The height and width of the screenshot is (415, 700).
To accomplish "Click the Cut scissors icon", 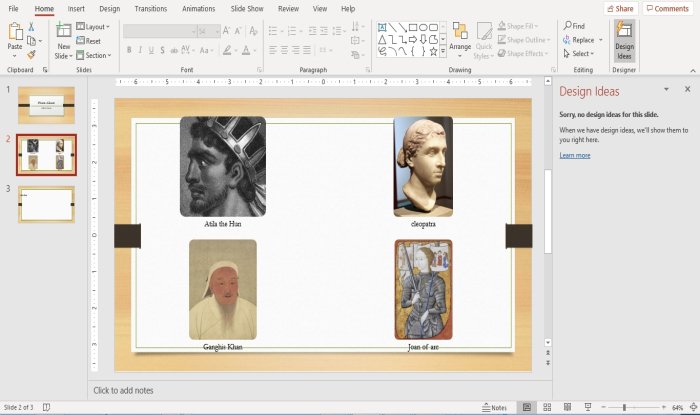I will point(31,27).
